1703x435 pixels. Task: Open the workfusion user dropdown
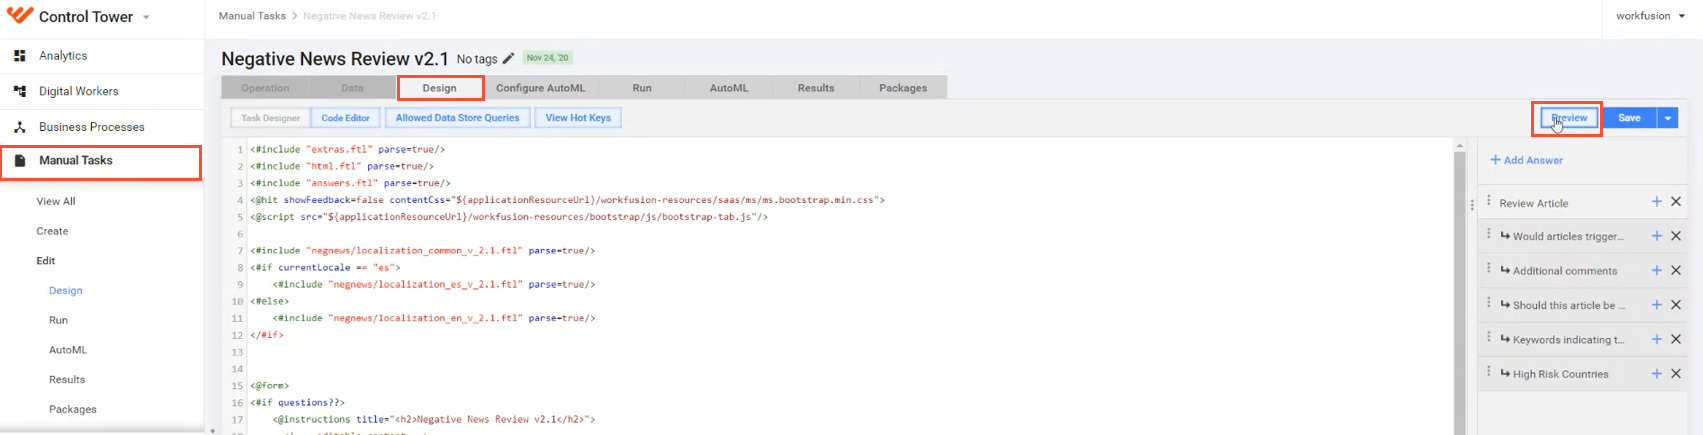pos(1650,16)
